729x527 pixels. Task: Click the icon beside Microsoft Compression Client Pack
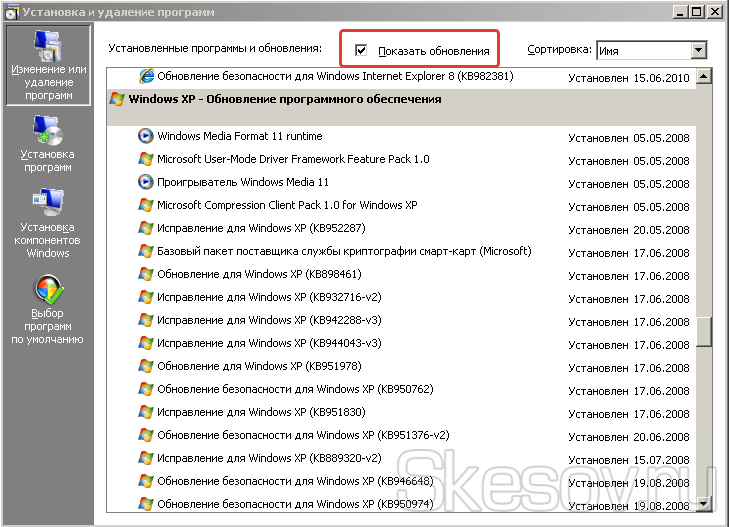(x=146, y=205)
